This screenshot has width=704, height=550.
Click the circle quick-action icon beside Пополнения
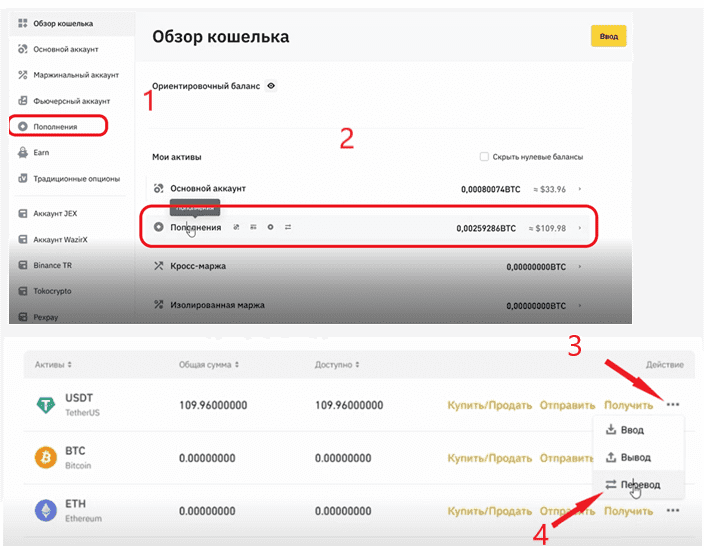270,227
